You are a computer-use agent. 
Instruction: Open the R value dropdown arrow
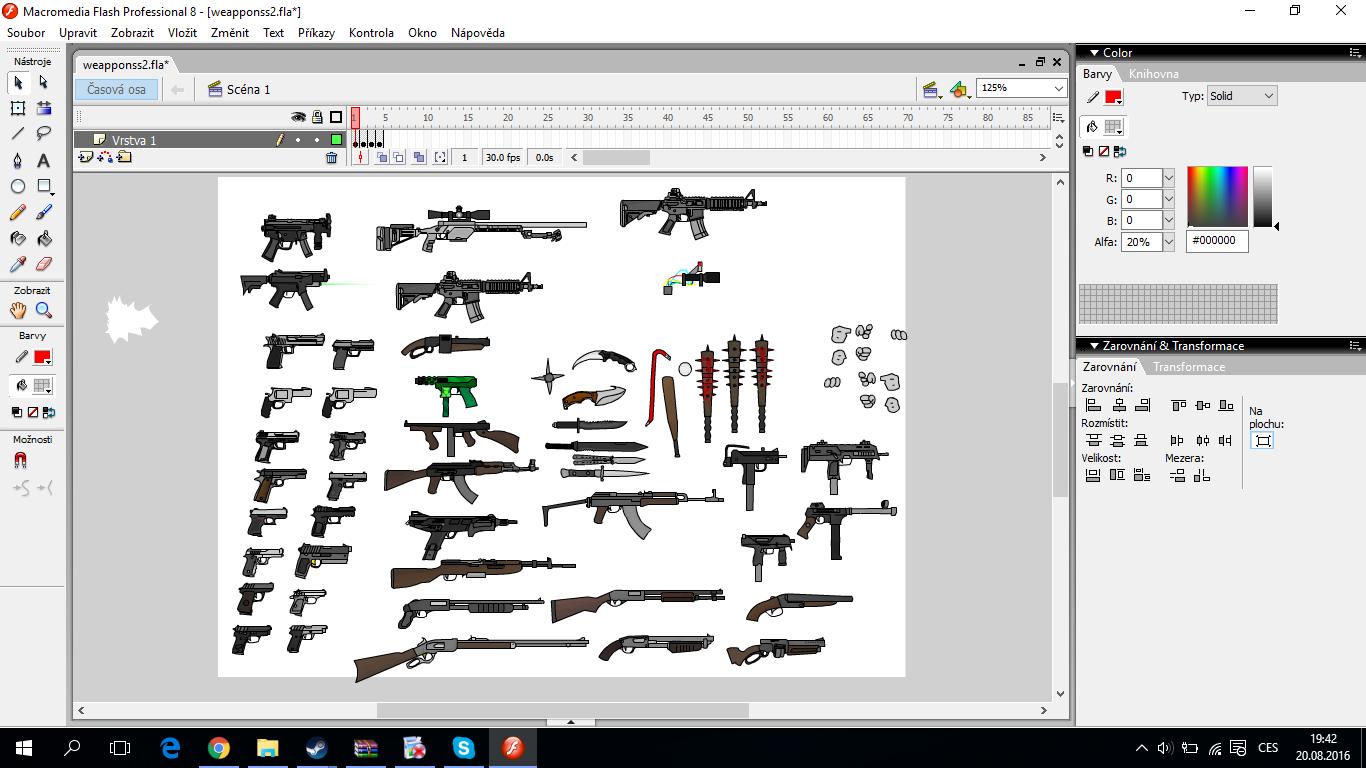(x=1168, y=178)
